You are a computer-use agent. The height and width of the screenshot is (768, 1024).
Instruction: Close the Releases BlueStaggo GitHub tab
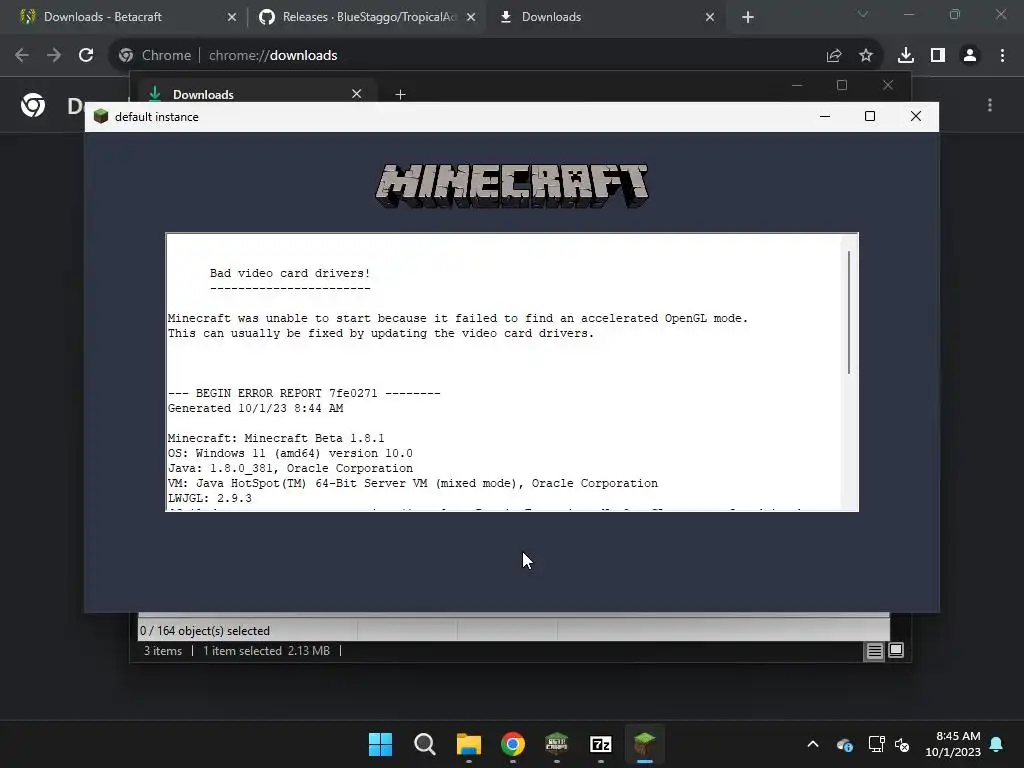click(x=471, y=17)
